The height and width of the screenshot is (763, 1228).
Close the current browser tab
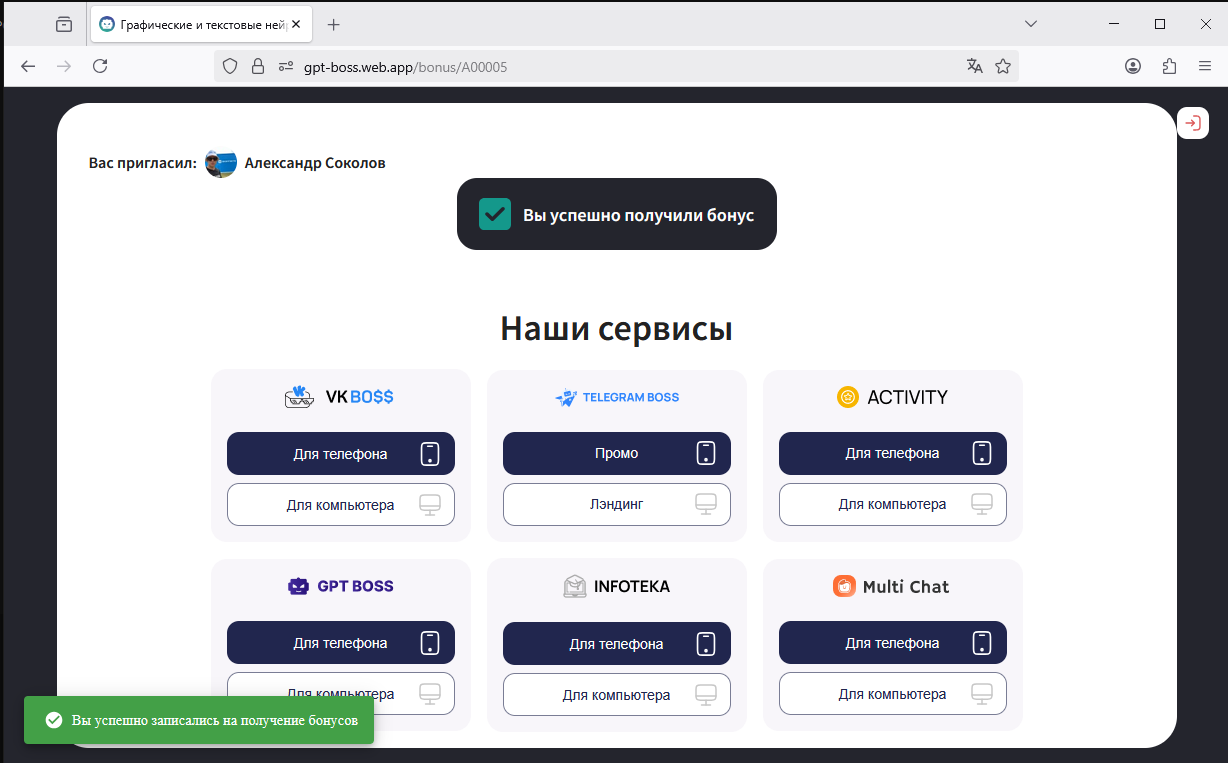(x=298, y=24)
